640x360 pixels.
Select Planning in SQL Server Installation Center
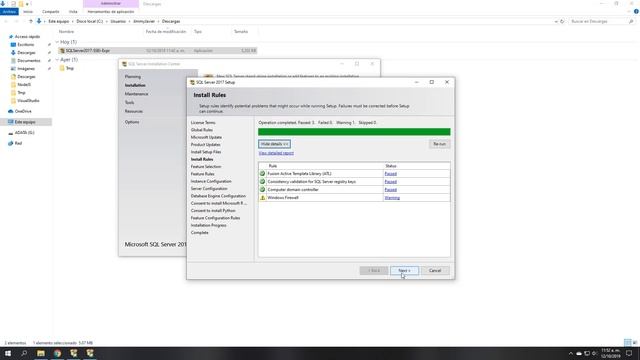[133, 77]
